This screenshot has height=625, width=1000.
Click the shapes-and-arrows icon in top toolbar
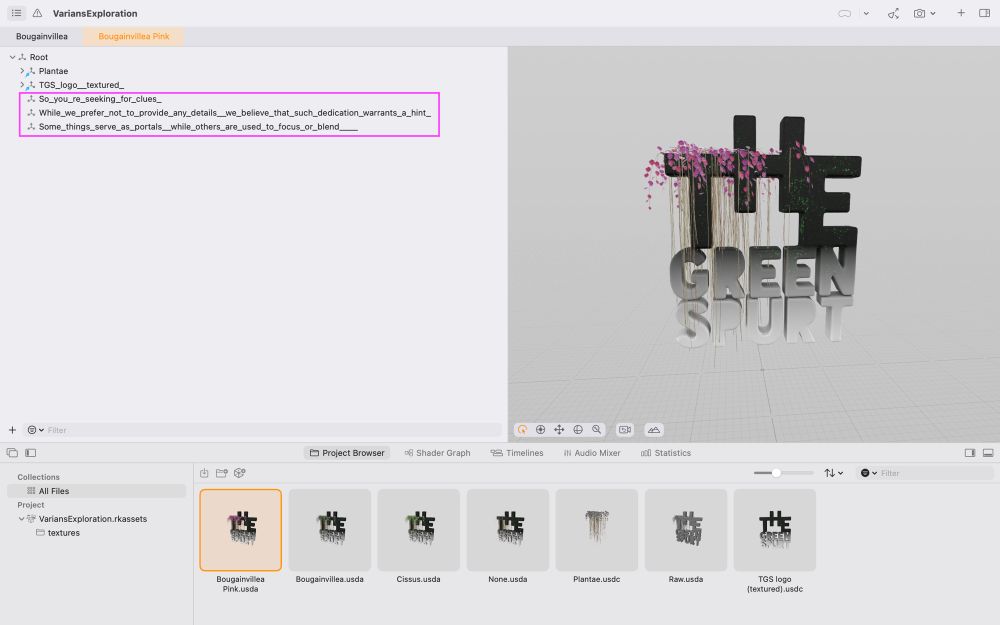point(893,13)
